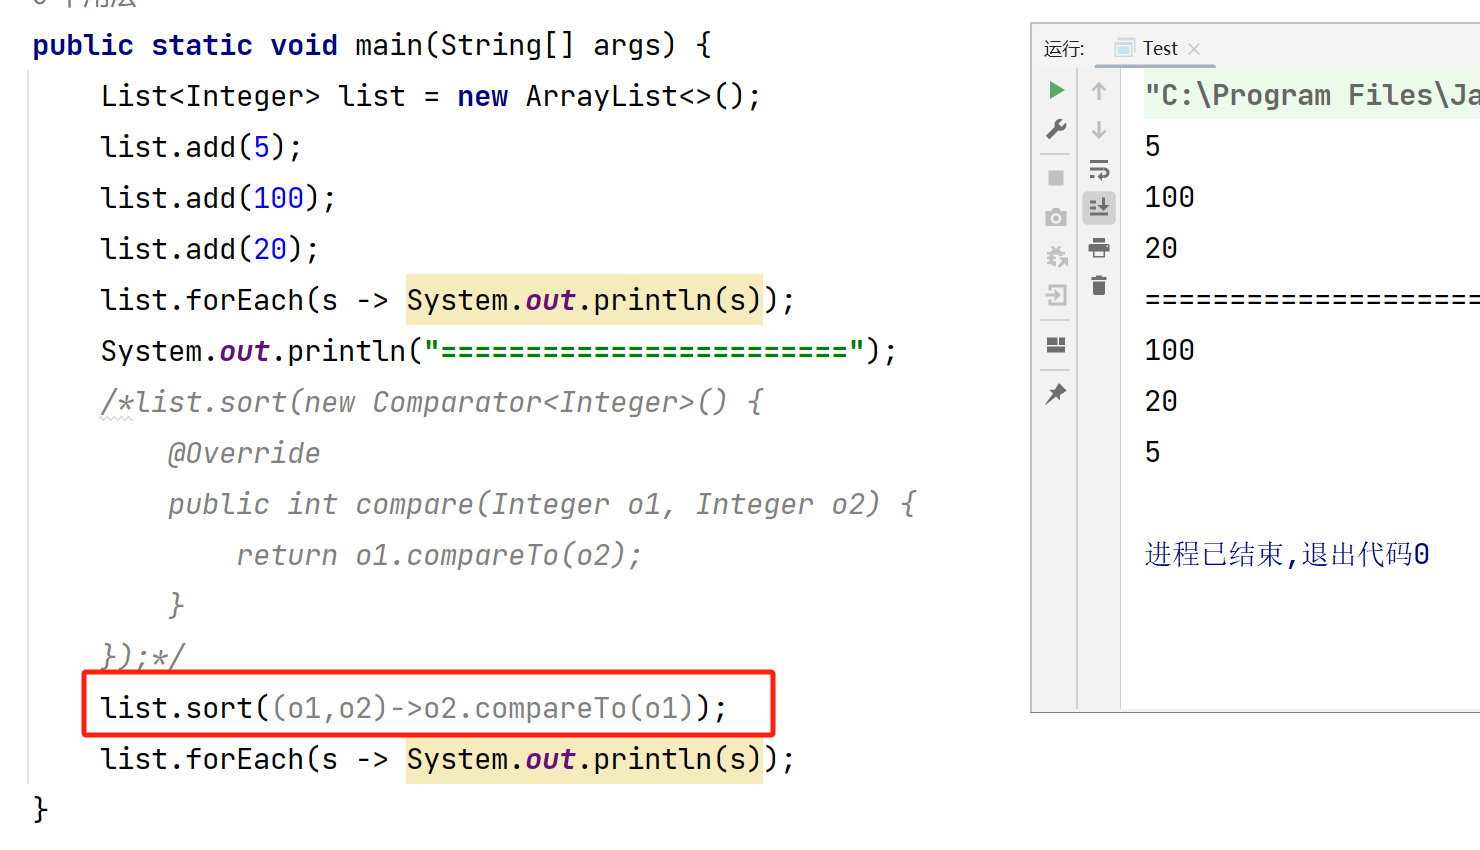Click the grey Stop square icon
Viewport: 1480px width, 850px height.
(x=1056, y=178)
